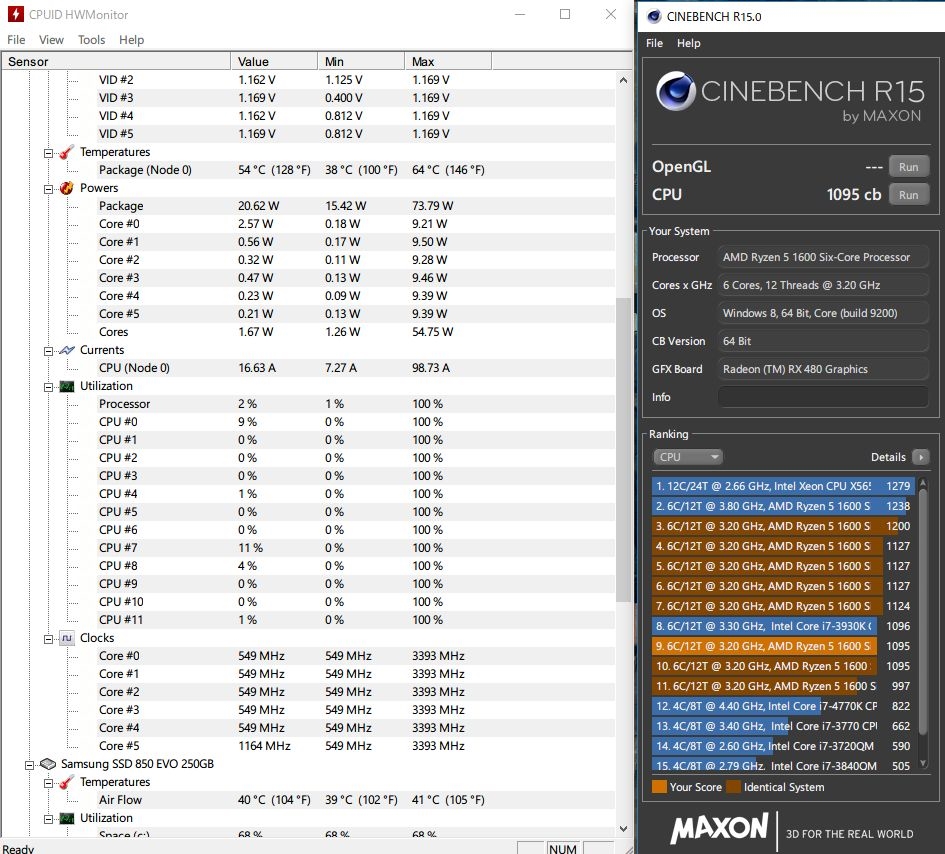The width and height of the screenshot is (945, 854).
Task: Click the Info input field in Cinebench
Action: point(823,397)
